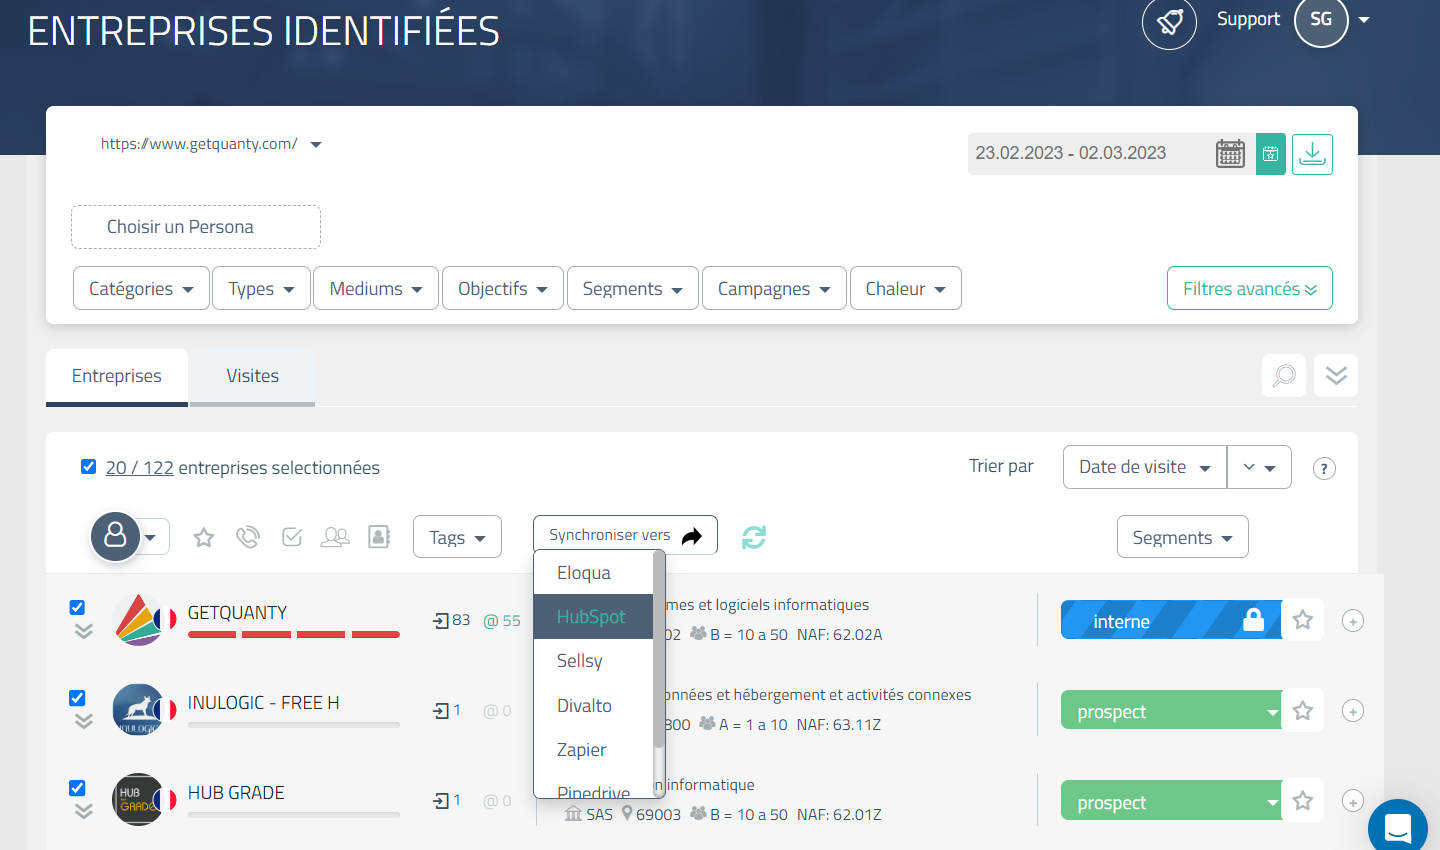
Task: Open the Segments filter dropdown in filter bar
Action: [x=632, y=288]
